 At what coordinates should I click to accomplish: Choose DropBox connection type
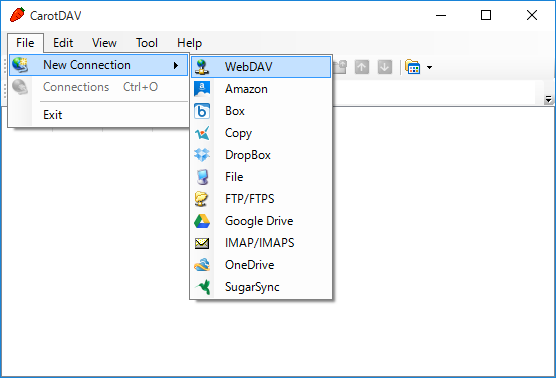tap(261, 155)
